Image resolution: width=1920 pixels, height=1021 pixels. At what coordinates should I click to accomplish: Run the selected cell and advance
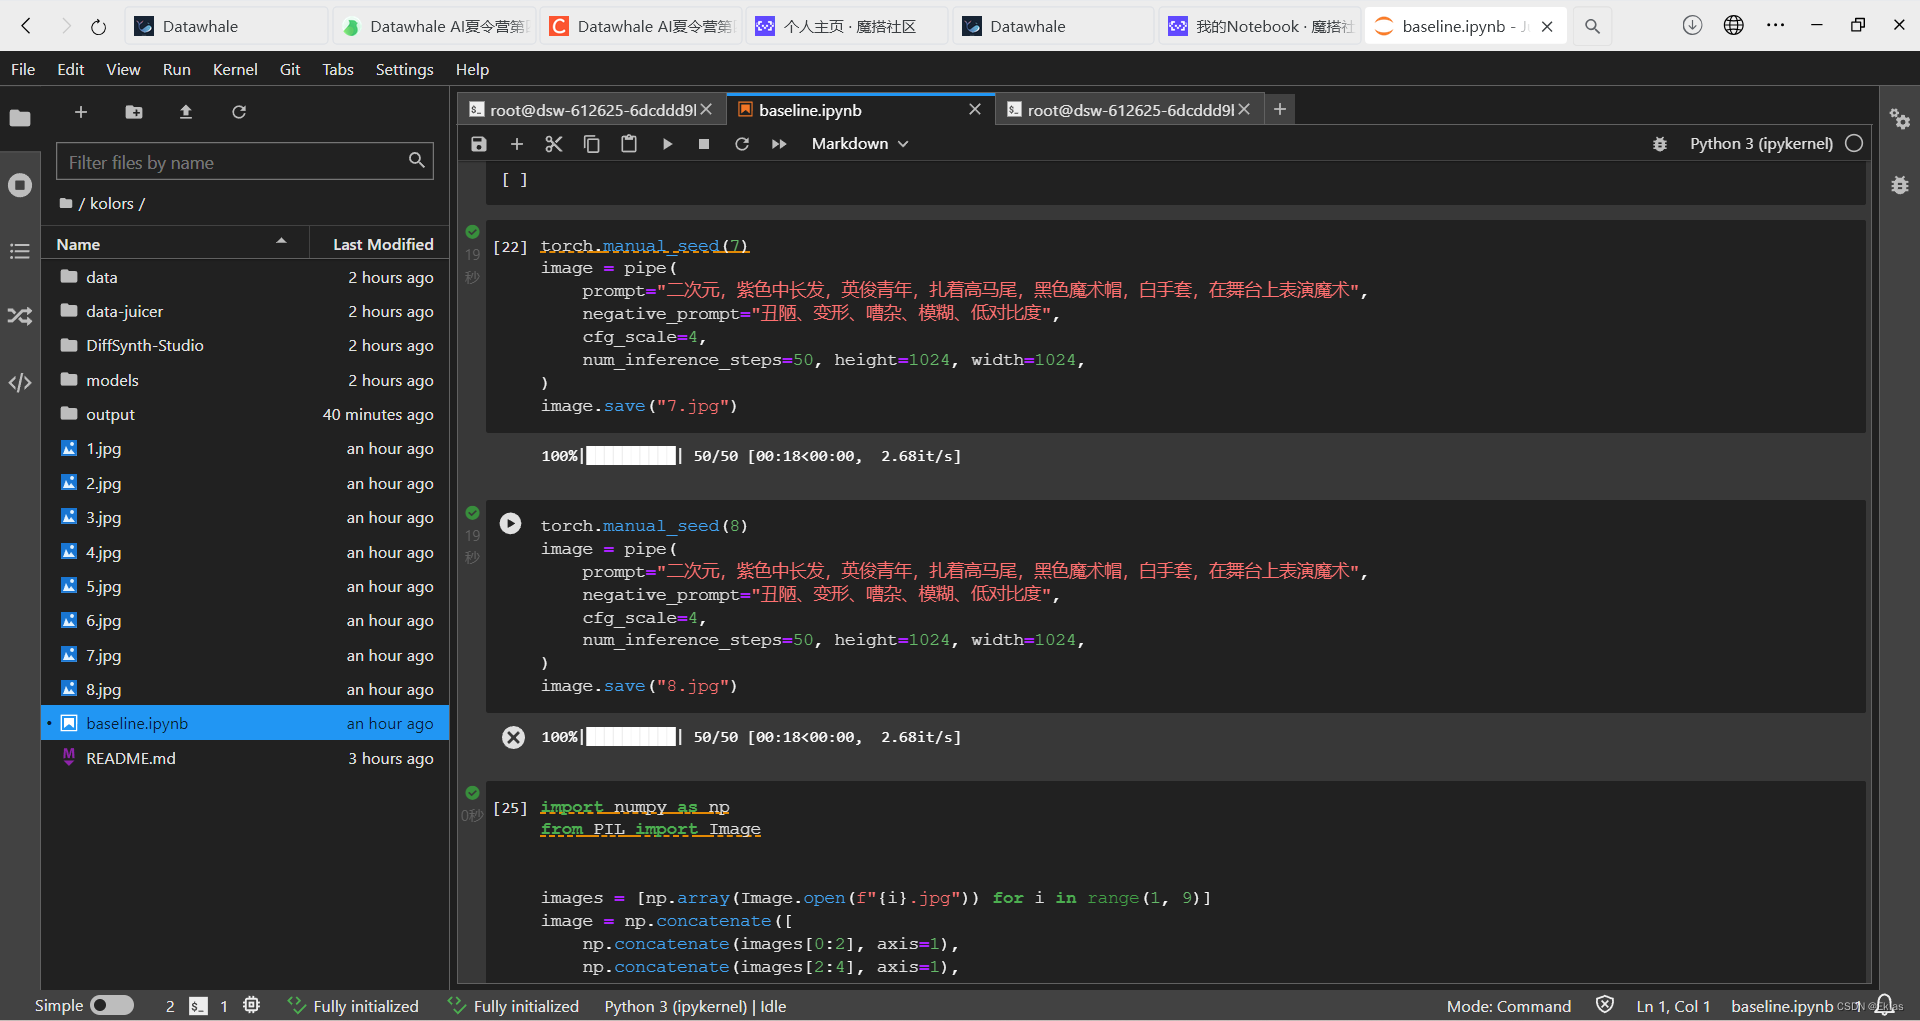click(667, 144)
